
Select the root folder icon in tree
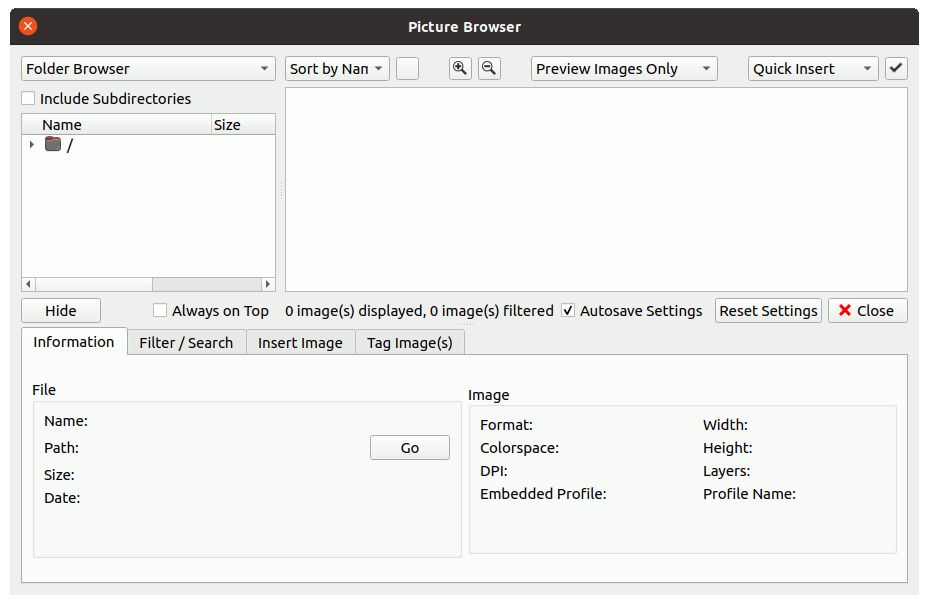[x=53, y=145]
